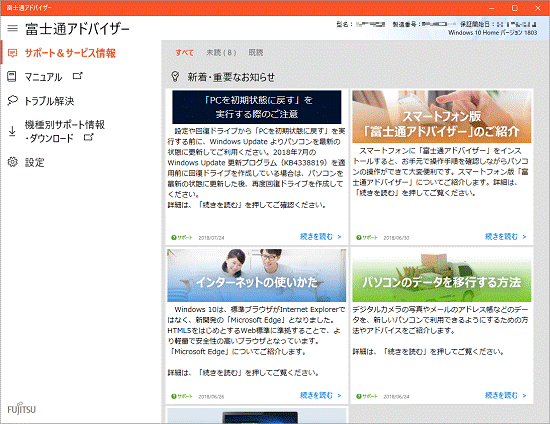Click the 2018/06/24 article date
Screen dimensions: 550x424
pos(396,397)
